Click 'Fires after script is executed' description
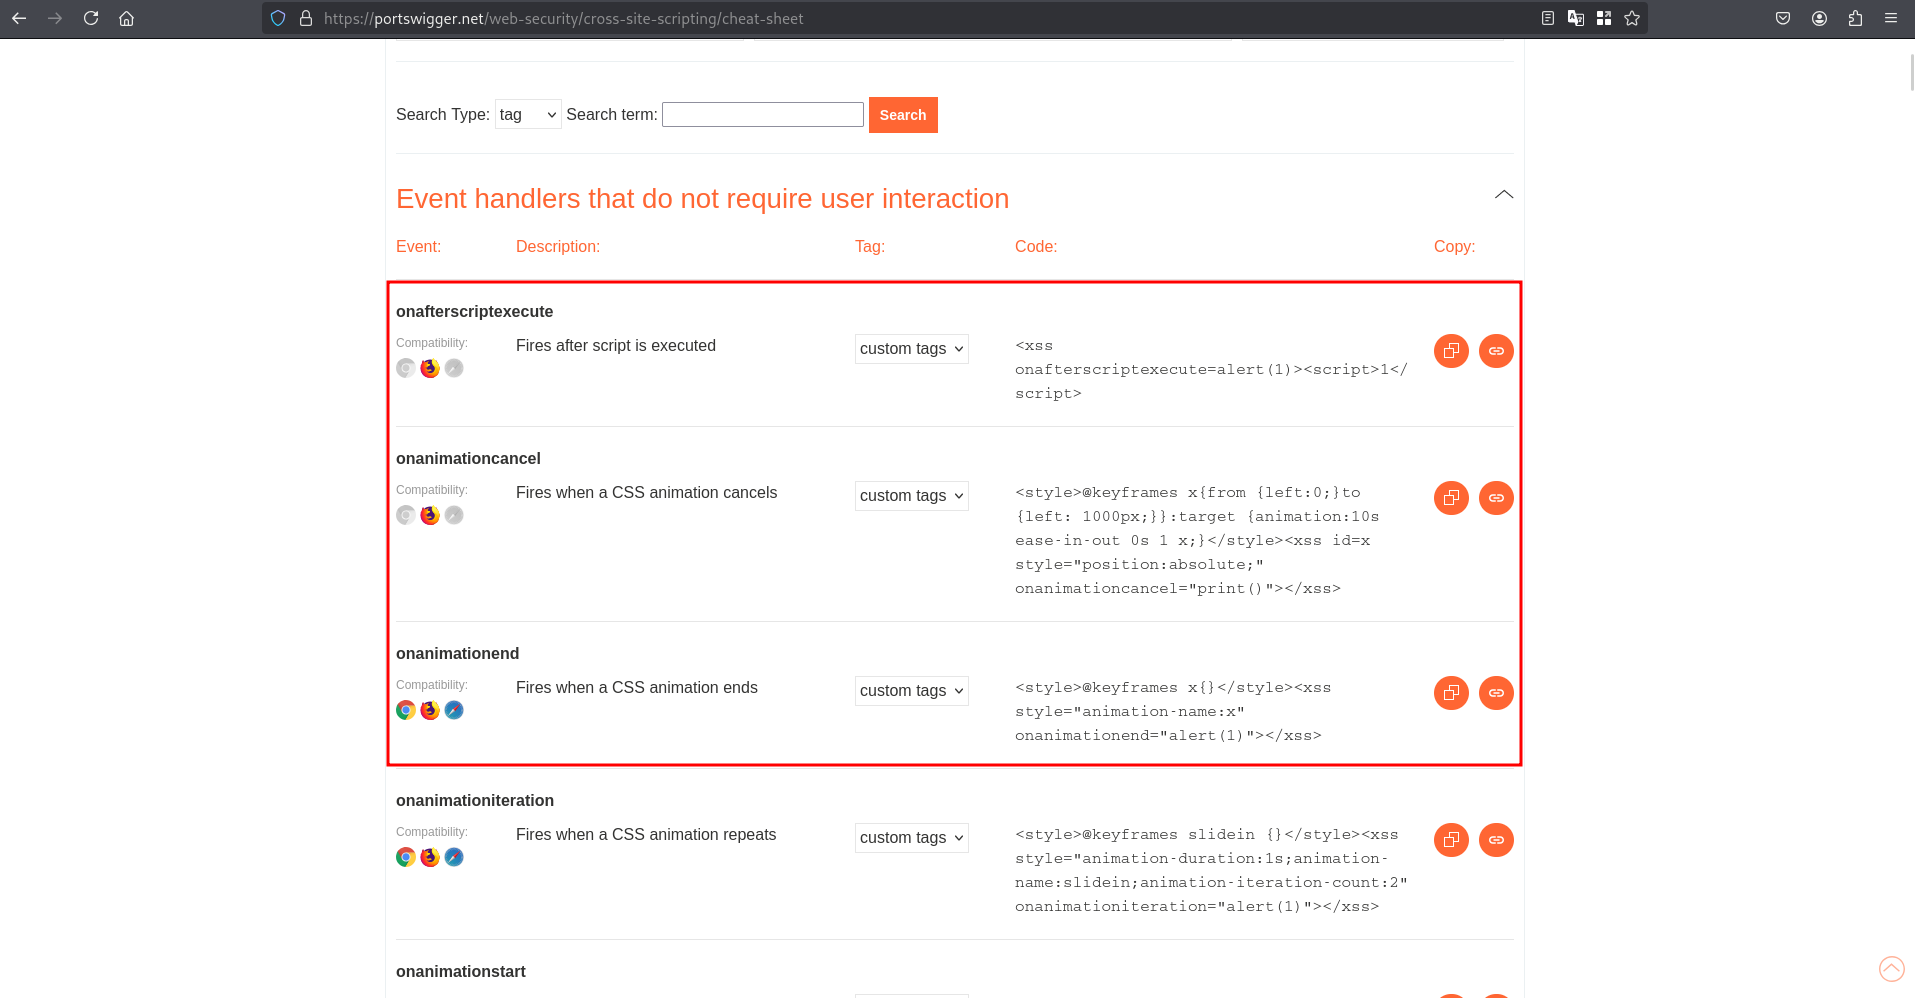This screenshot has height=998, width=1915. tap(616, 346)
